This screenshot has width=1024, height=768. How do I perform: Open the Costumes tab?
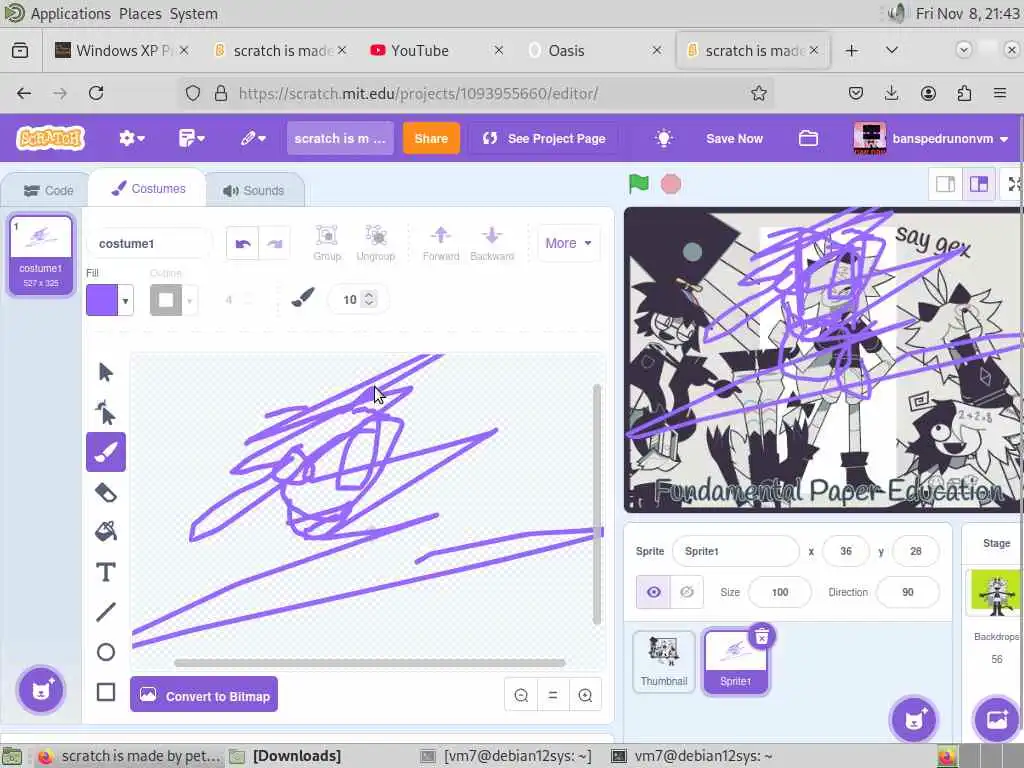[148, 189]
